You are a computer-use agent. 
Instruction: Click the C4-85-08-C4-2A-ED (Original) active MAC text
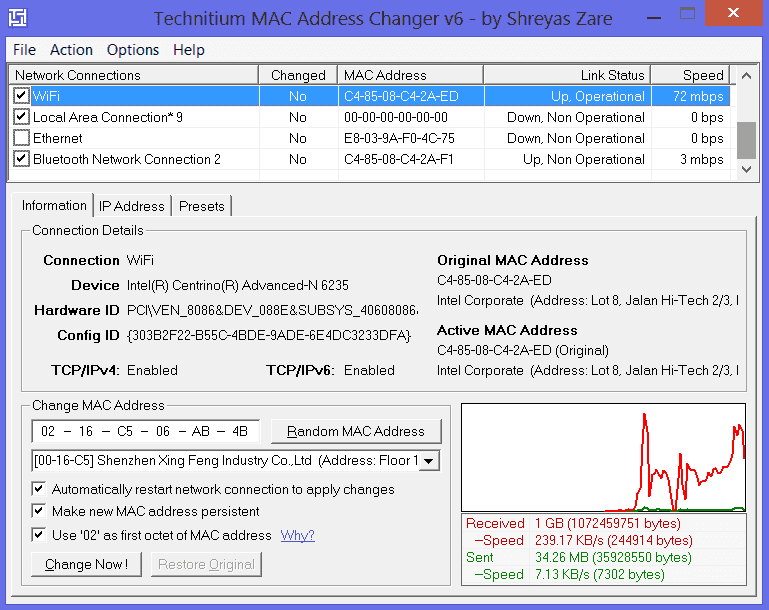(x=523, y=351)
